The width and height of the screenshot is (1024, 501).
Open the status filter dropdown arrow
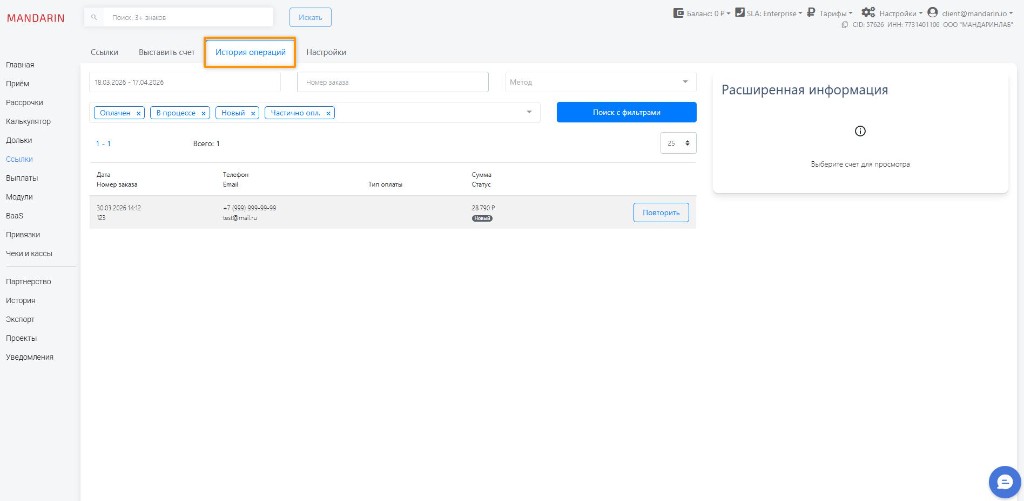coord(529,112)
